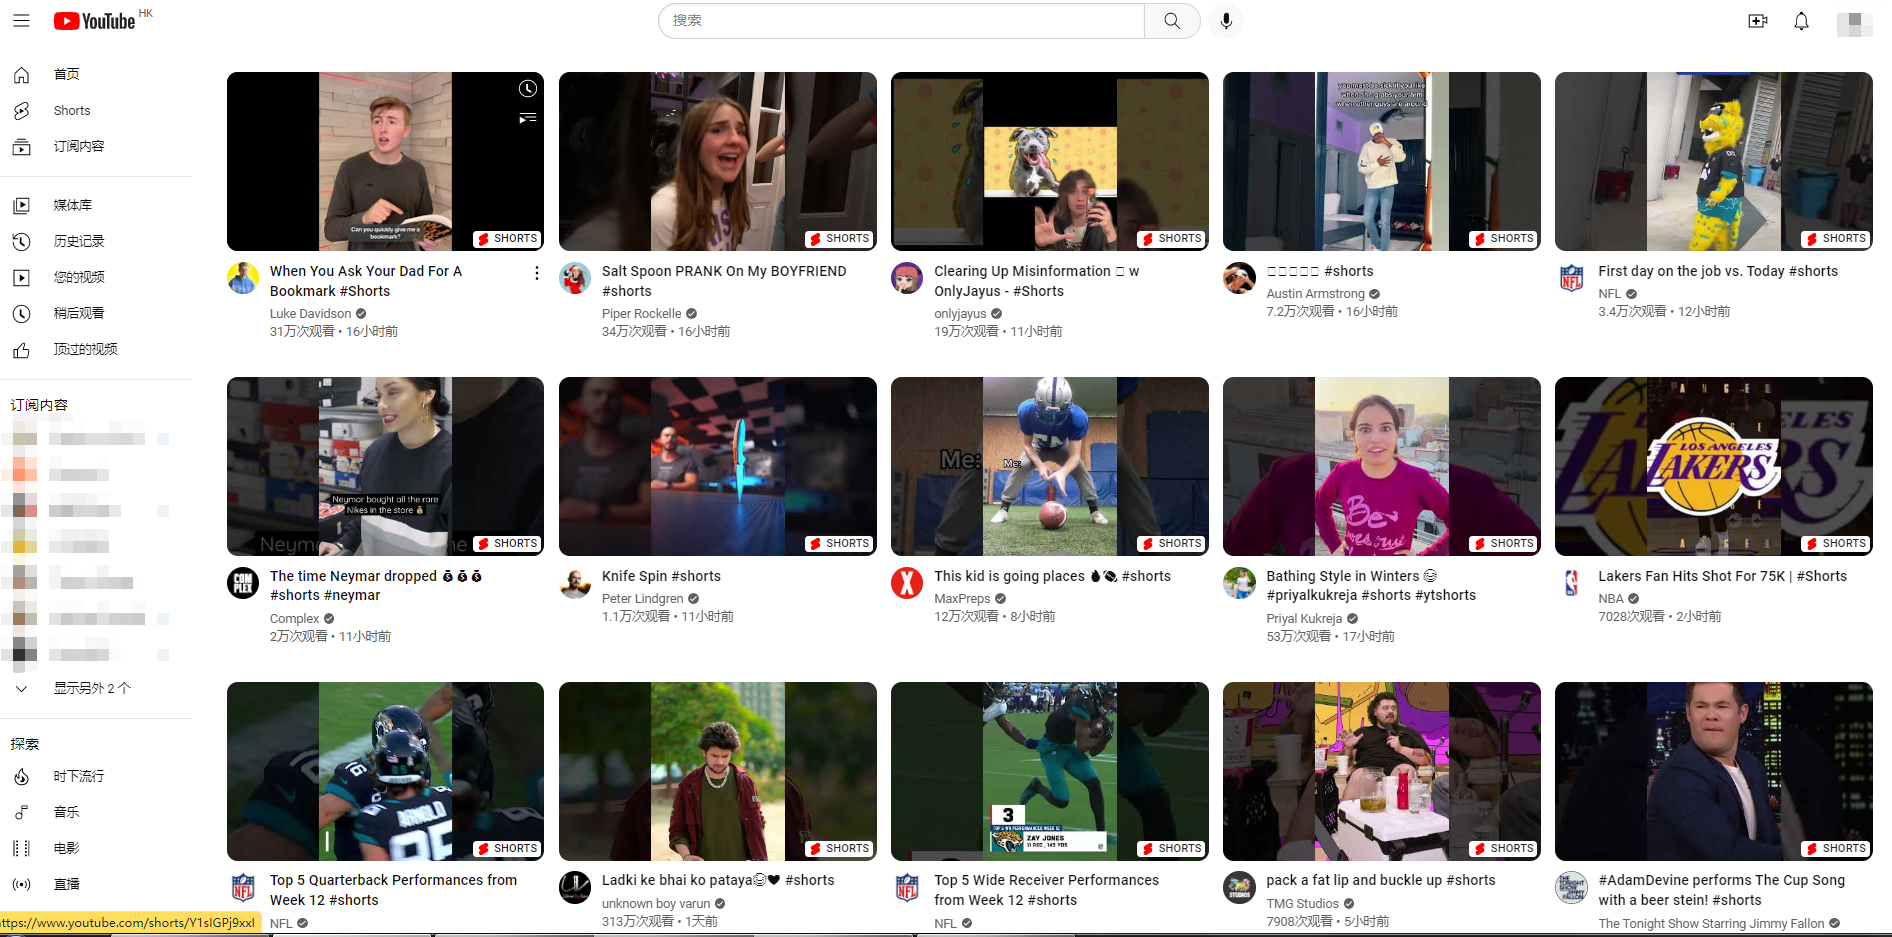
Task: Click inside the search input field
Action: coord(900,20)
